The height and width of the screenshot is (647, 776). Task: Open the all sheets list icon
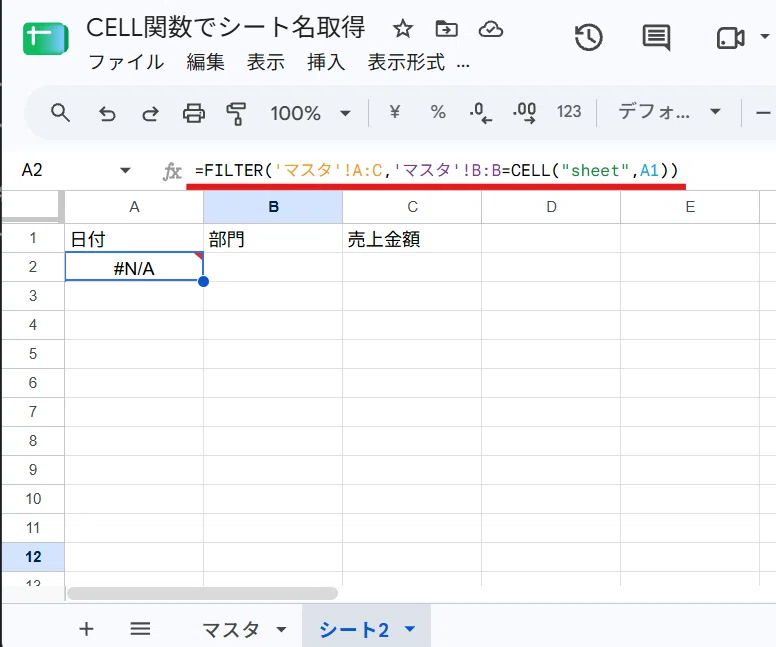(140, 629)
